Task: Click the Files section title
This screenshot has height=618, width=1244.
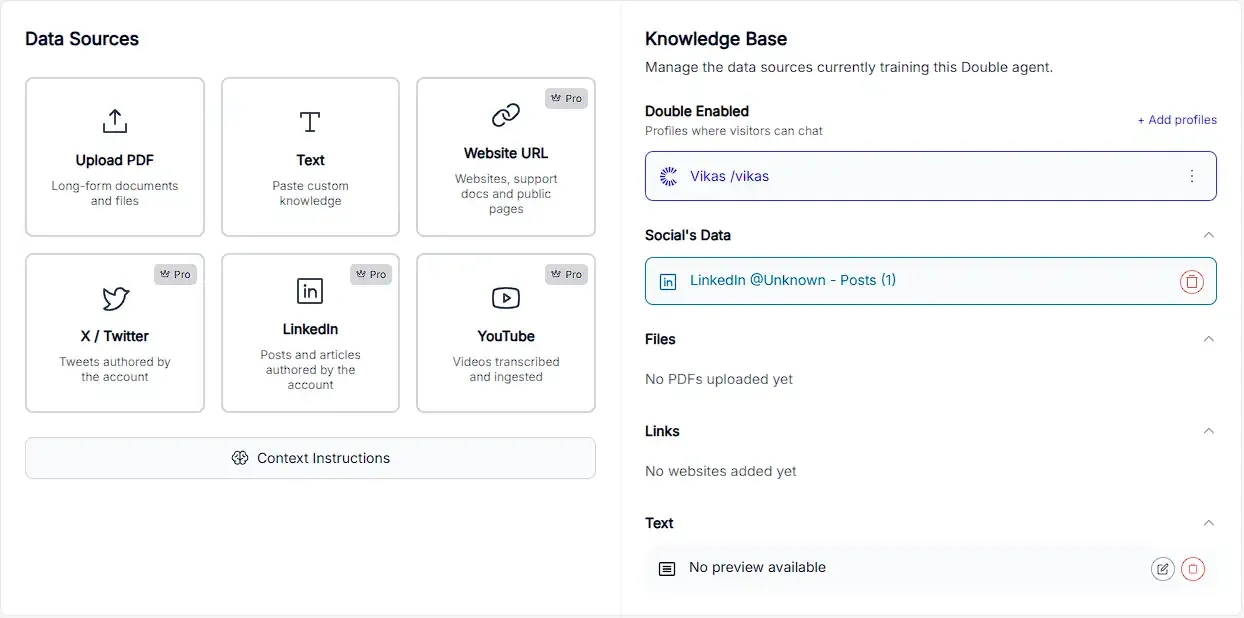Action: pos(660,339)
